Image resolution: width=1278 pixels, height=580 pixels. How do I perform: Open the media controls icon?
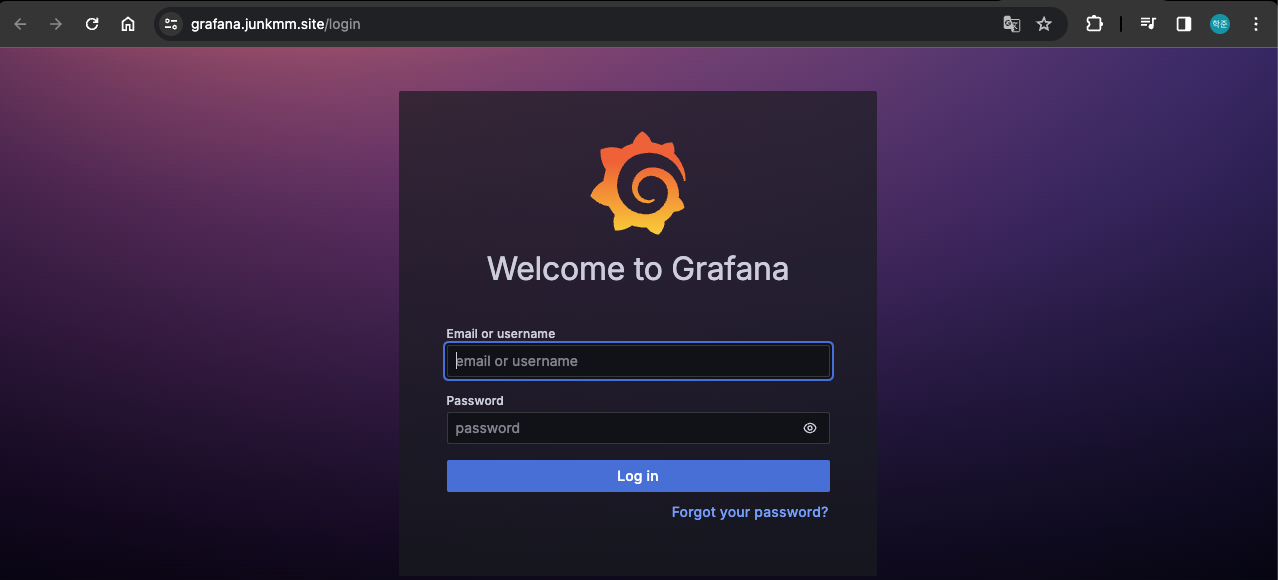pyautogui.click(x=1148, y=24)
